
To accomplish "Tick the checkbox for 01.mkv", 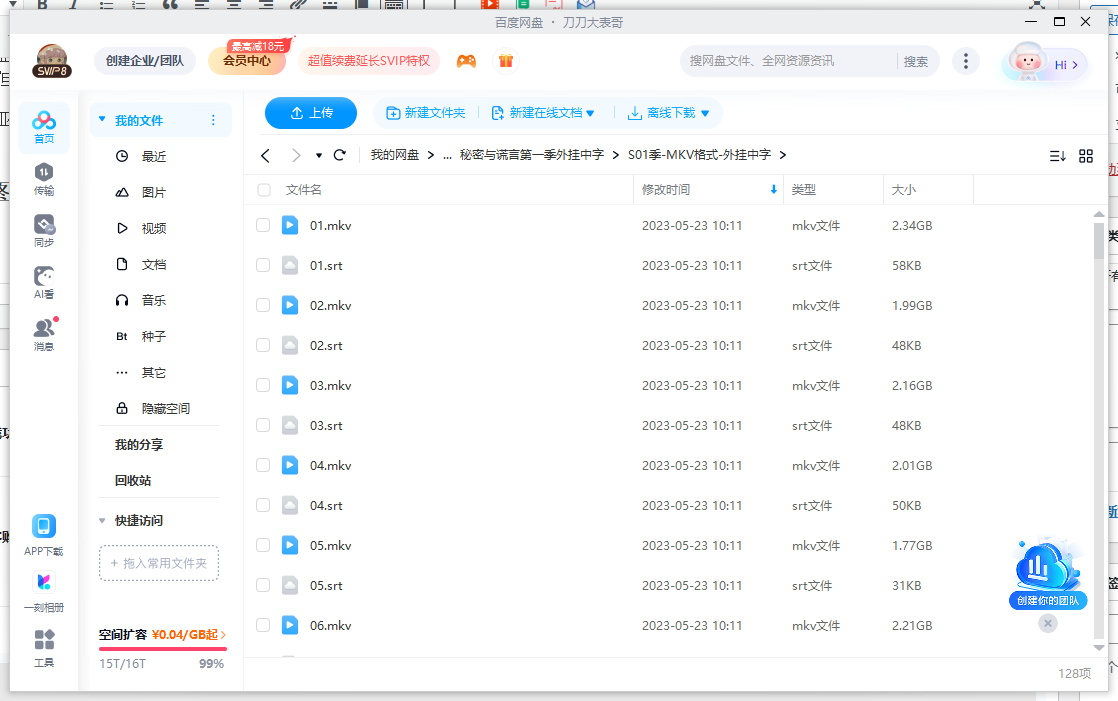I will pos(263,226).
